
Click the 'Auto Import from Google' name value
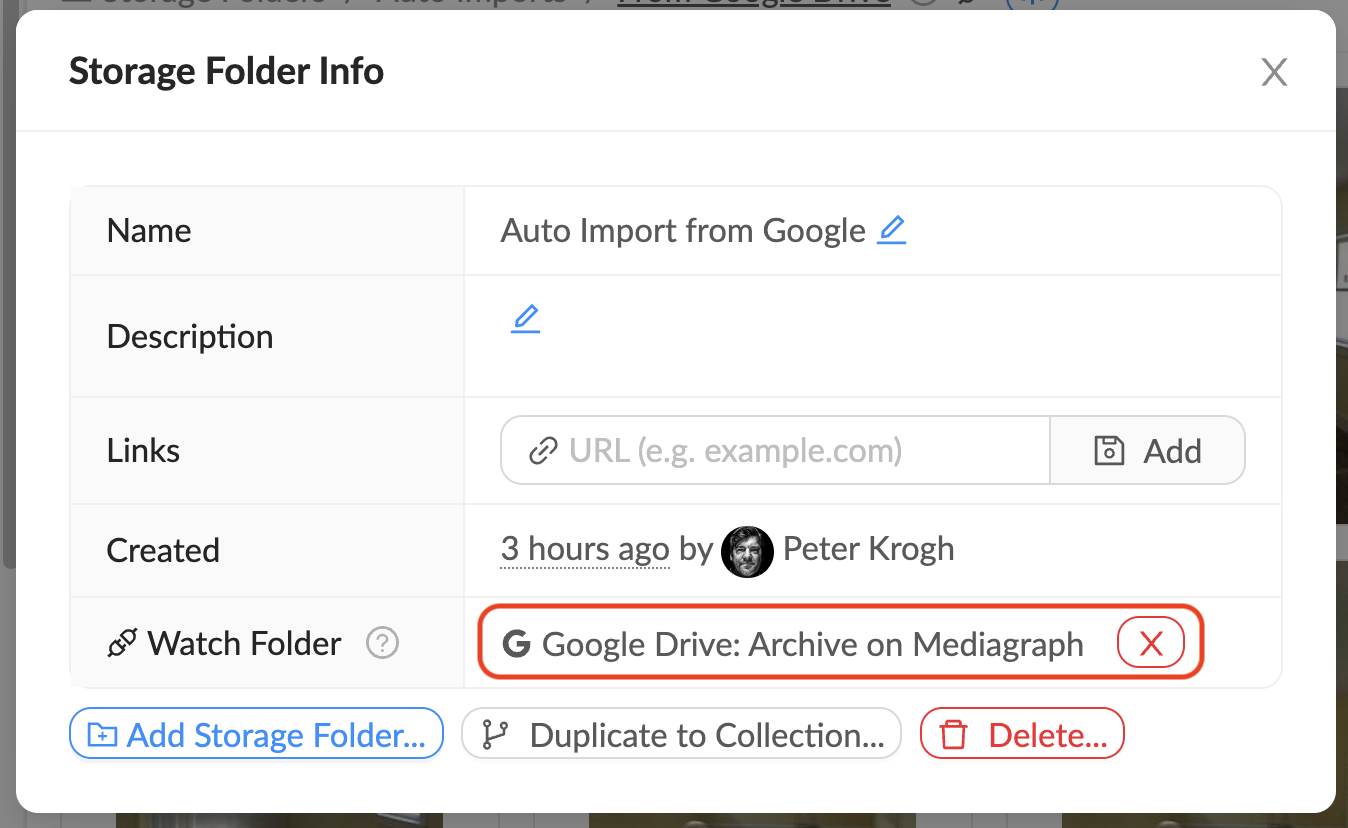coord(683,231)
